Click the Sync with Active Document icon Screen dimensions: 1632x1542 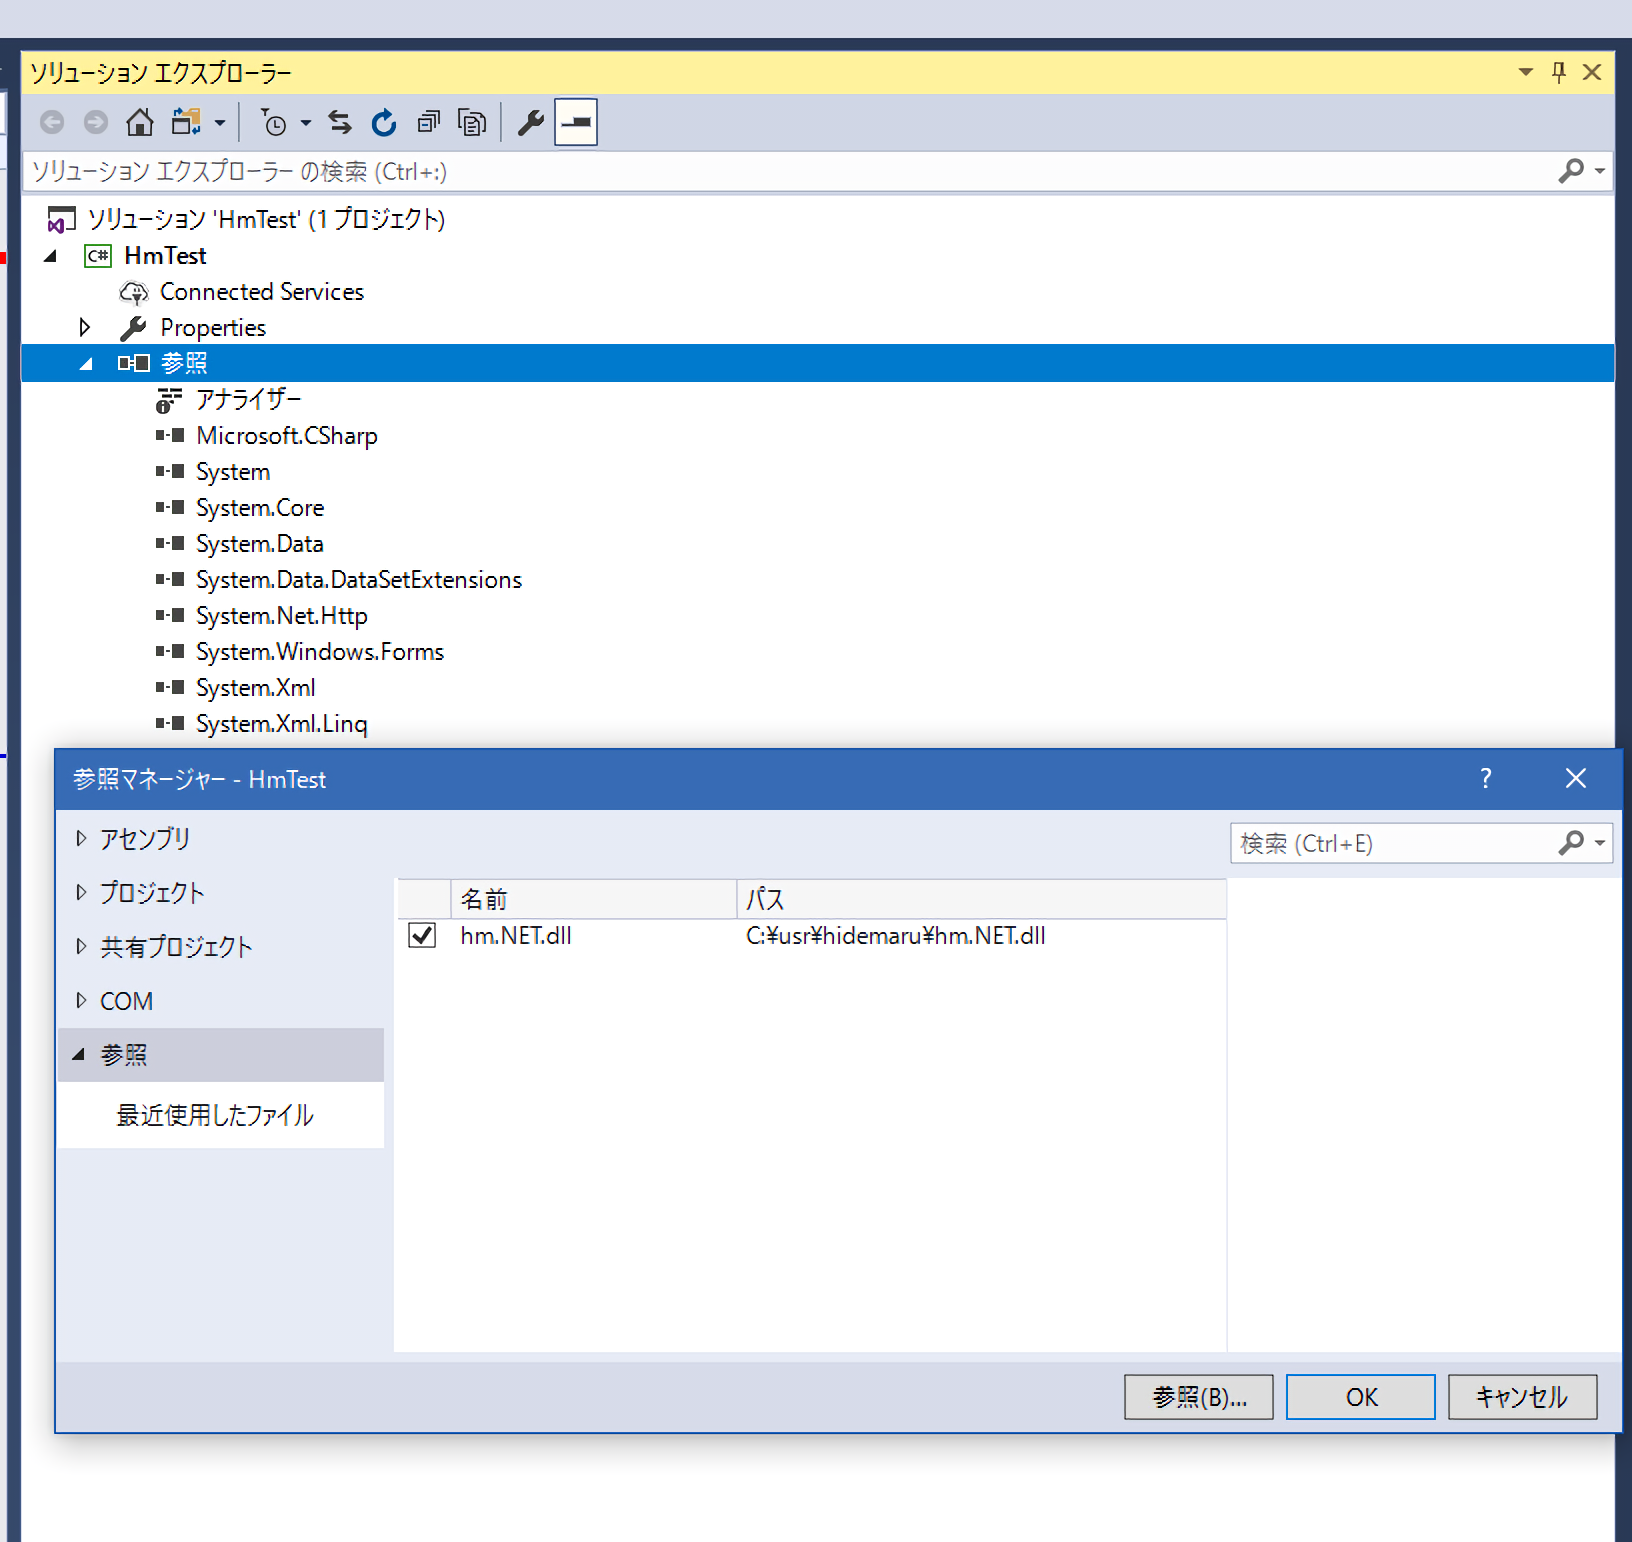(340, 122)
